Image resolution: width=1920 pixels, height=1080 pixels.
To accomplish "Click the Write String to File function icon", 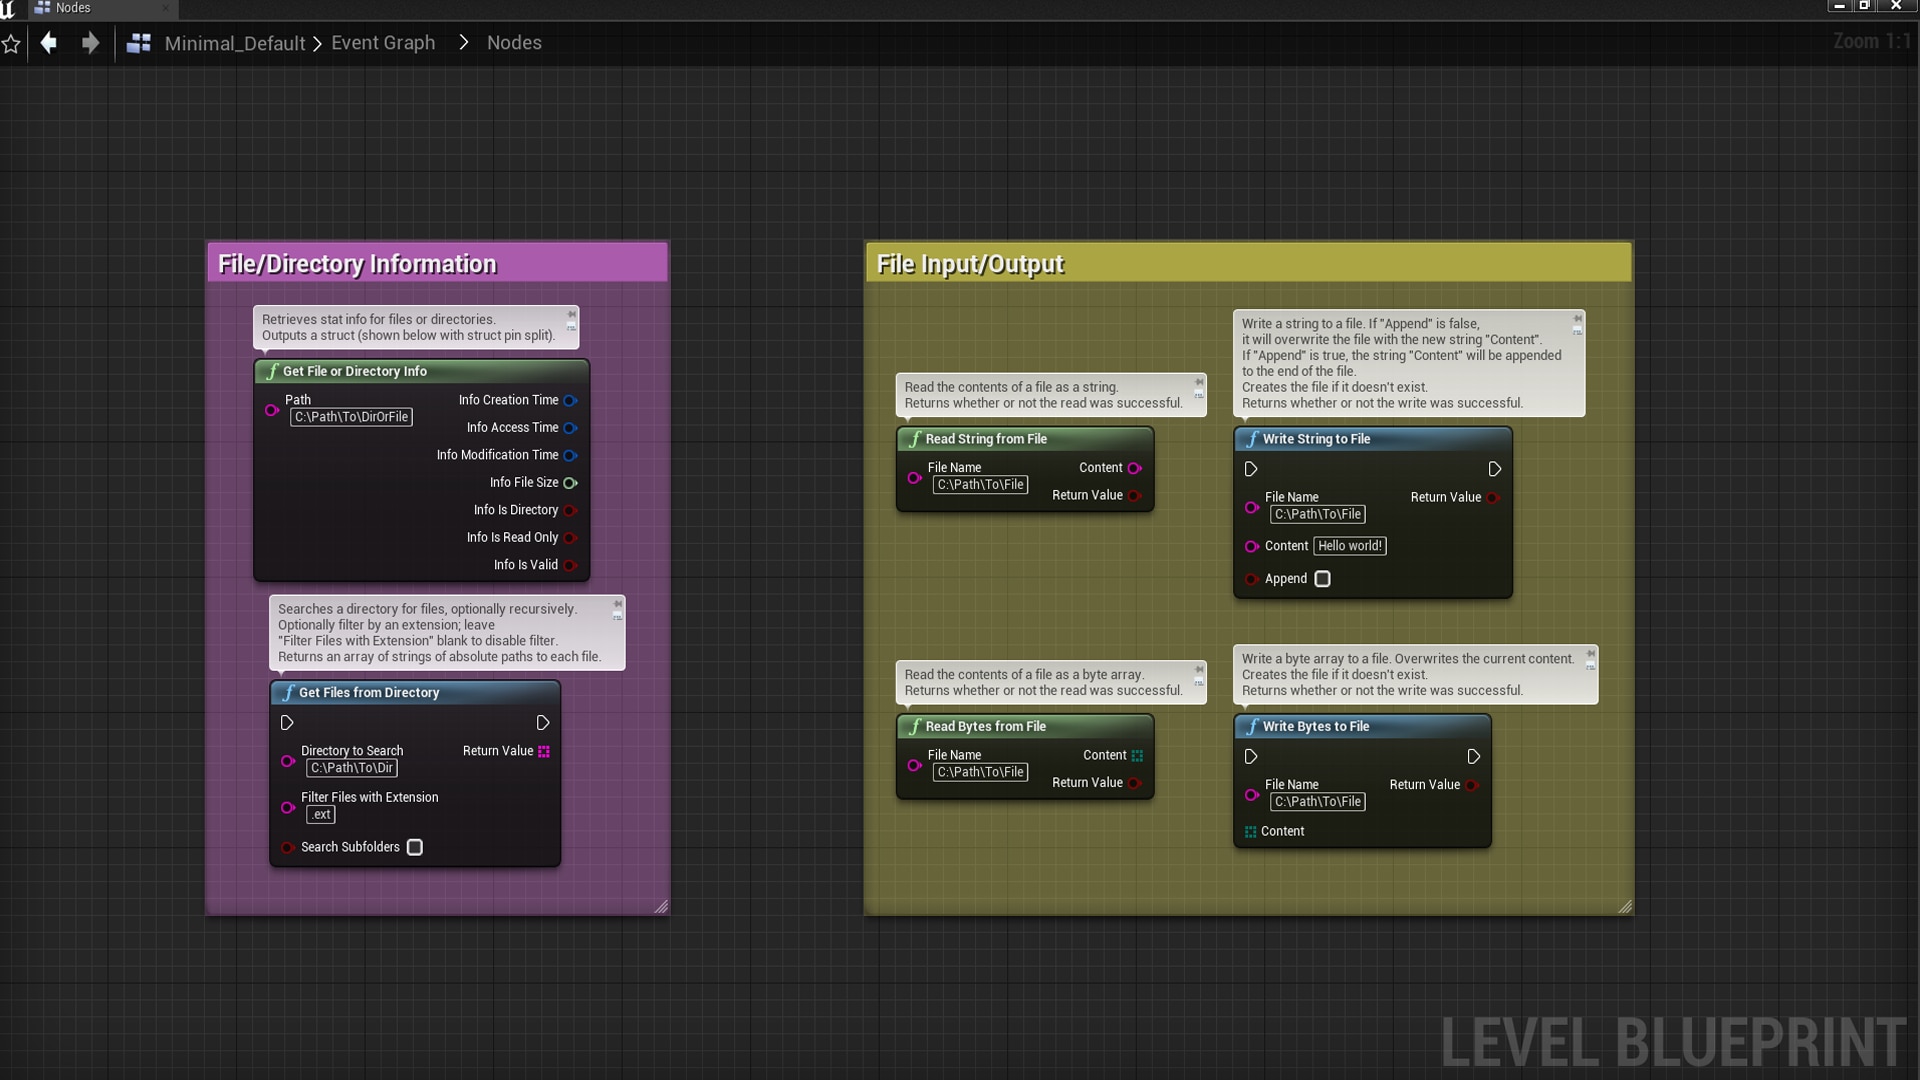I will click(1250, 438).
